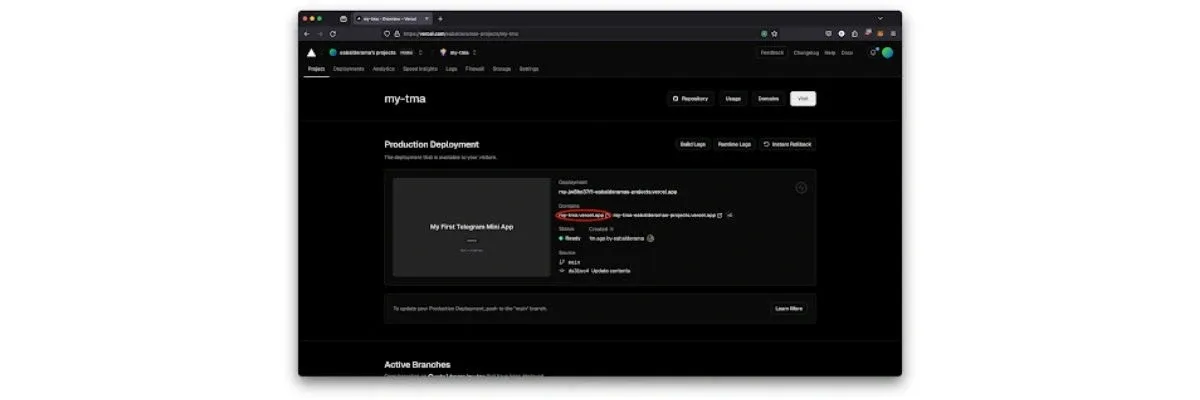Click the Active Branches heading
Screen dimensions: 1200x400
(417, 365)
